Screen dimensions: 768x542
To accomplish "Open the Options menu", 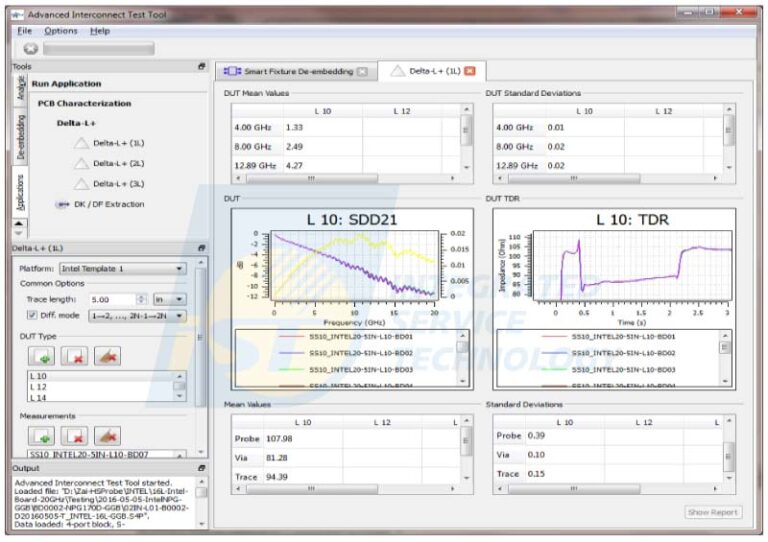I will tap(61, 31).
